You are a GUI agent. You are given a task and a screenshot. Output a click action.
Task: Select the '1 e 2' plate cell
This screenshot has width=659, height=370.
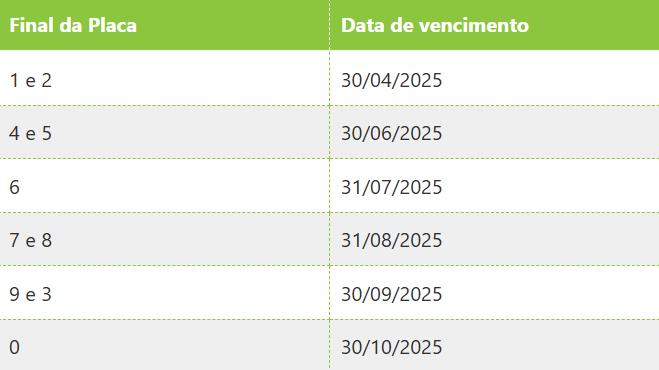point(164,78)
